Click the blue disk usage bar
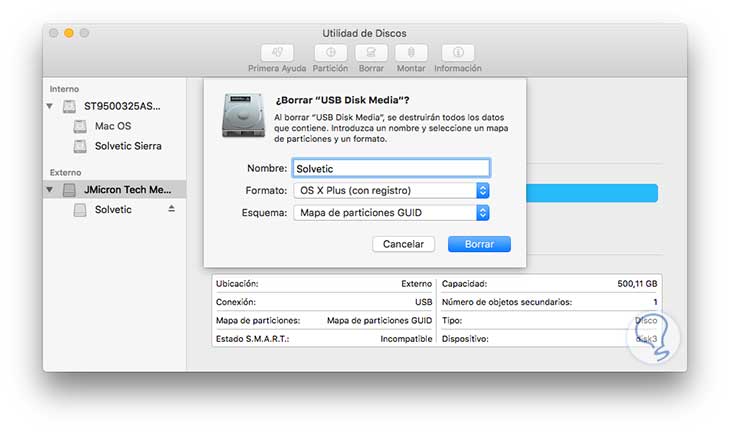 [x=592, y=193]
